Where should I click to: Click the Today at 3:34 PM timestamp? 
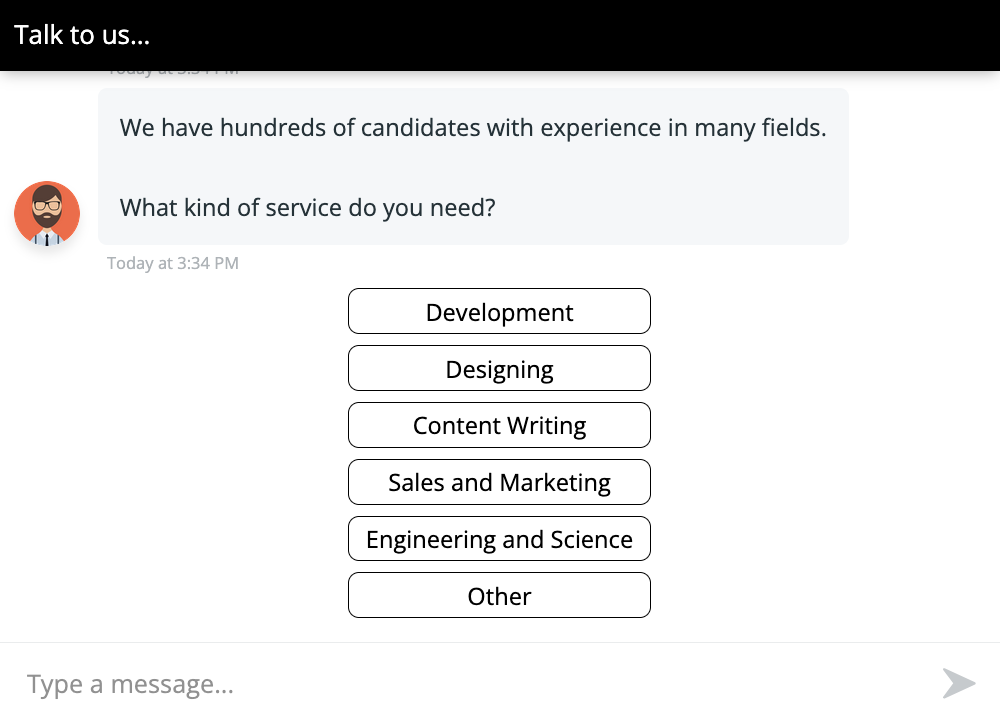point(173,263)
